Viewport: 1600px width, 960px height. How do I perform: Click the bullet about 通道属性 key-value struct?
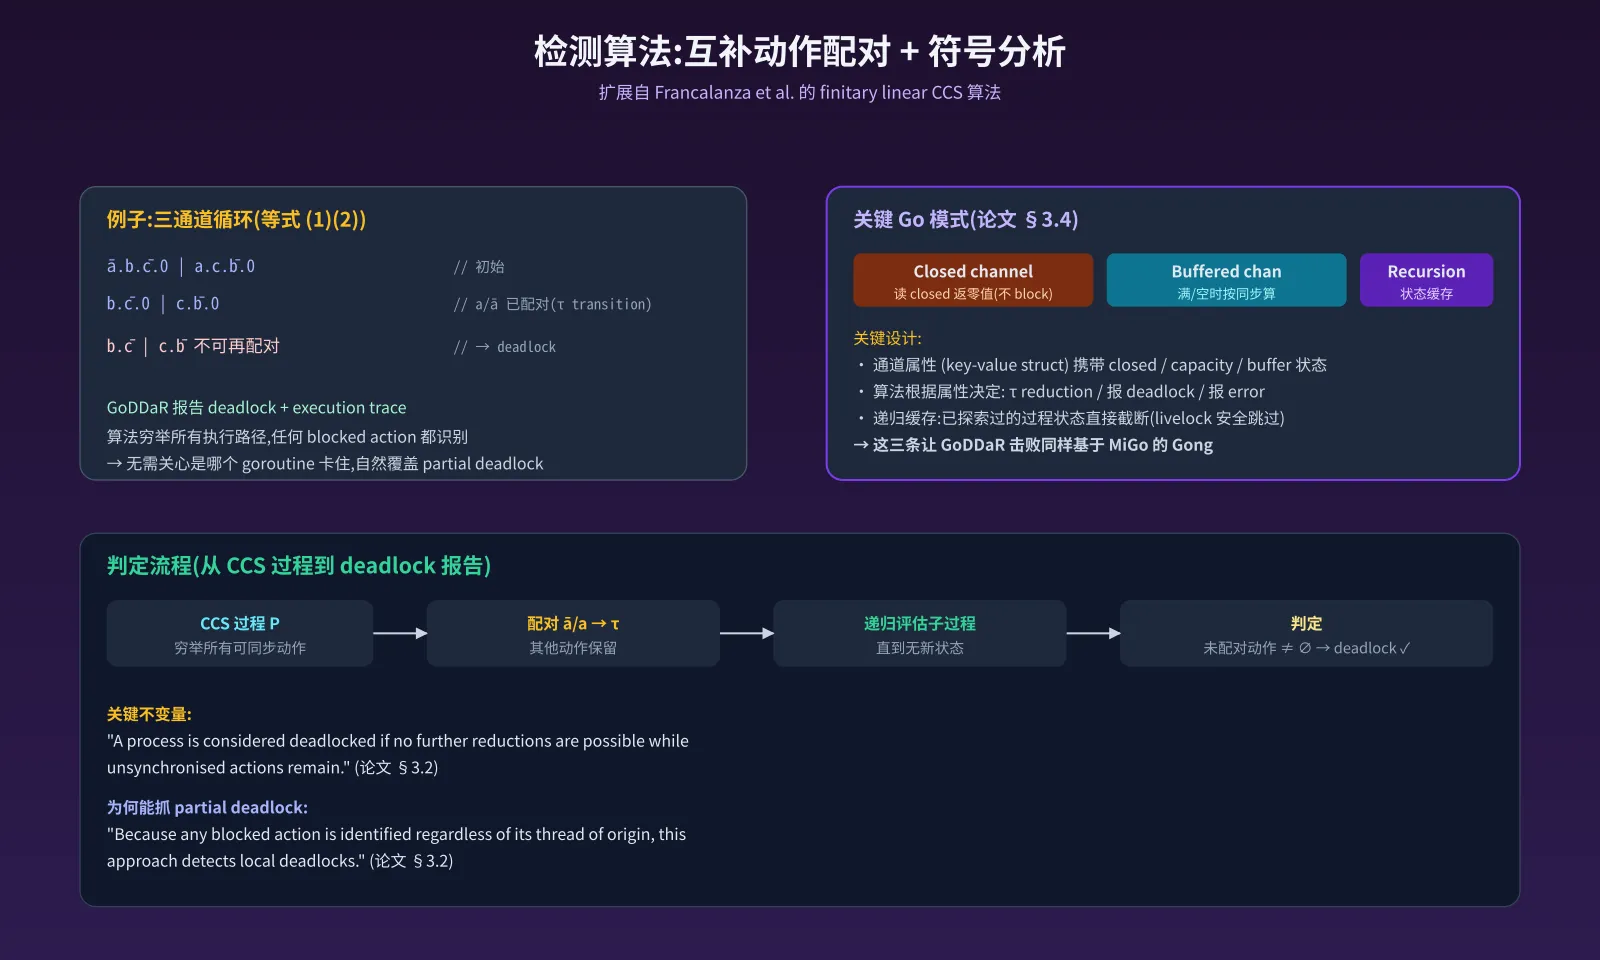[1092, 365]
